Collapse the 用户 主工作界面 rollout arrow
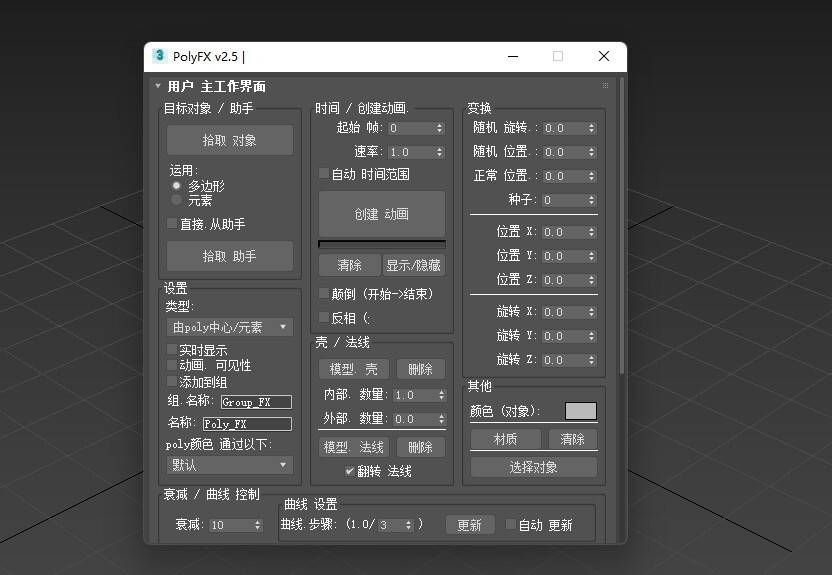This screenshot has width=832, height=575. [158, 85]
